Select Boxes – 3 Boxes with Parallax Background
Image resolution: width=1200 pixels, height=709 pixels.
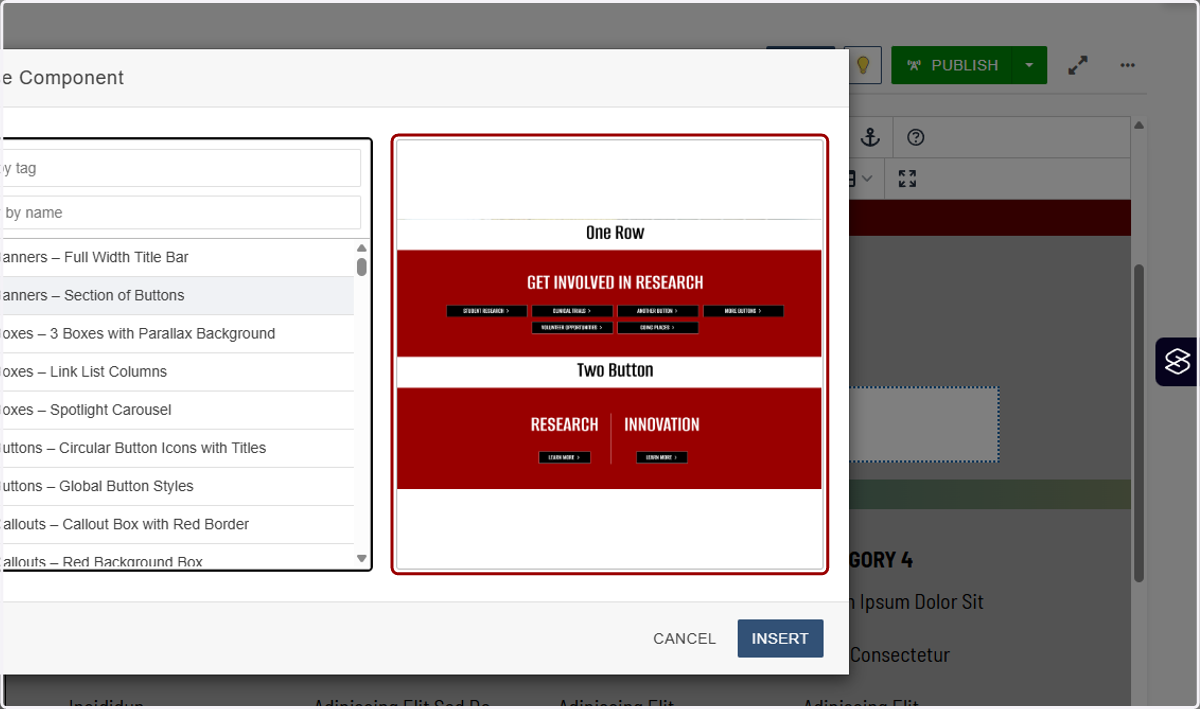[x=177, y=333]
